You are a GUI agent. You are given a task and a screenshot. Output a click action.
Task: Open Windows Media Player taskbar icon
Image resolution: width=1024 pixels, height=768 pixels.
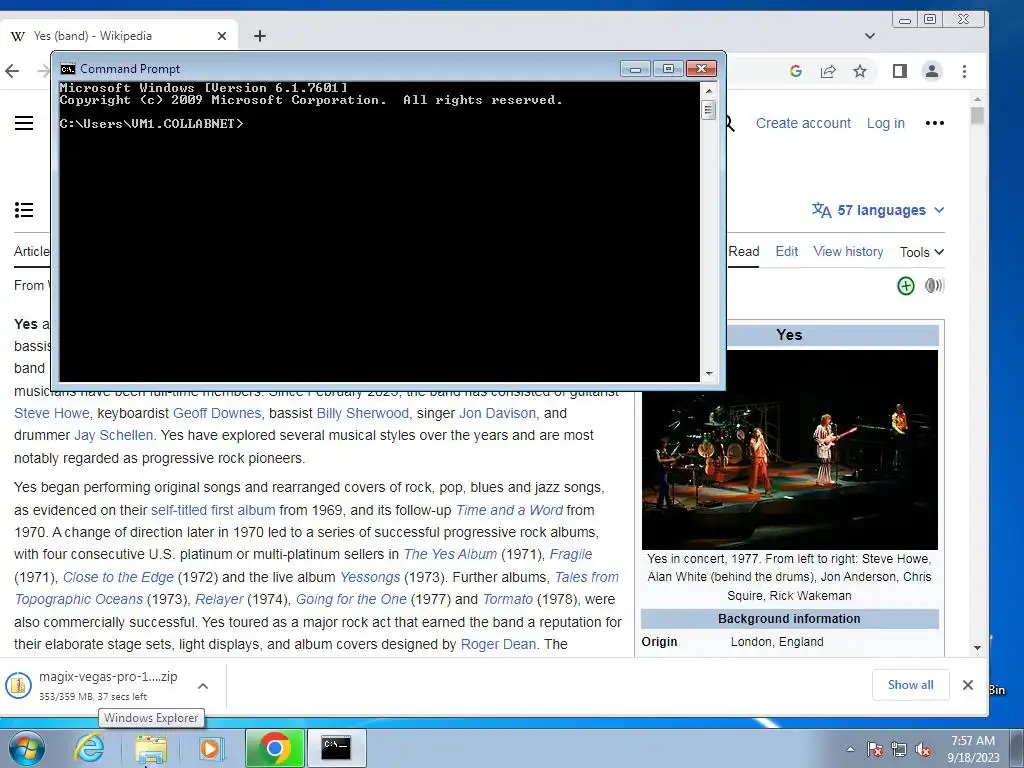point(212,748)
